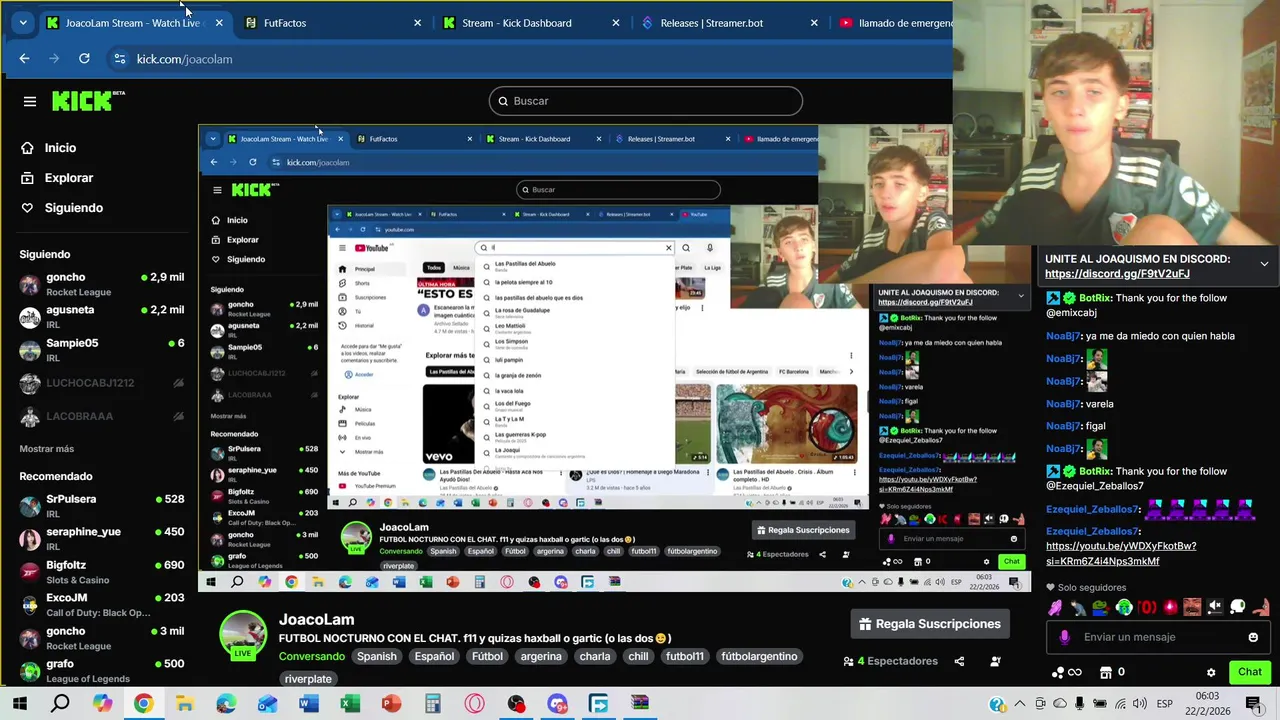Expand Mostrar más under Siguiendo

46,449
